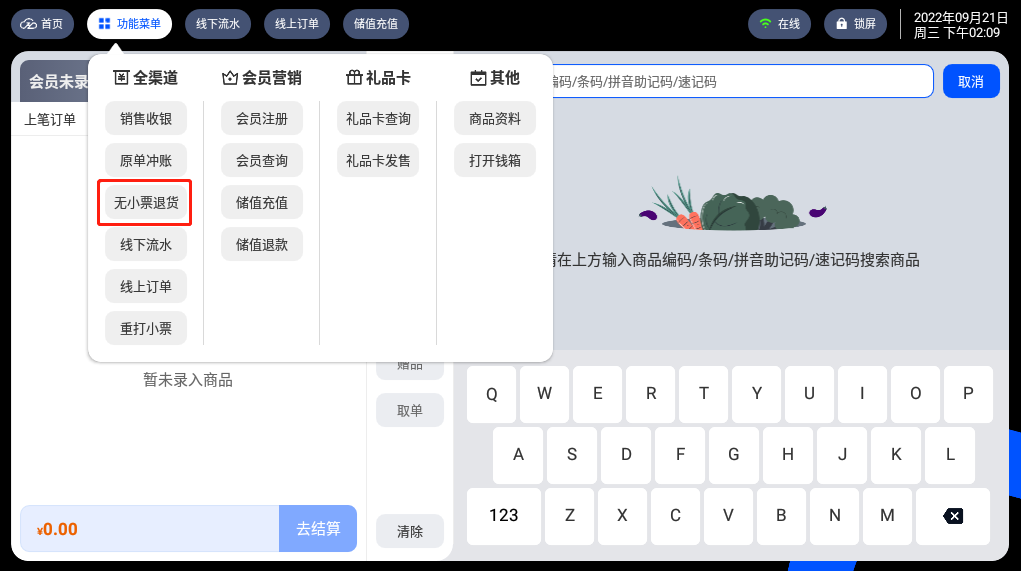Tap the X key on keyboard
This screenshot has height=571, width=1021.
point(622,516)
